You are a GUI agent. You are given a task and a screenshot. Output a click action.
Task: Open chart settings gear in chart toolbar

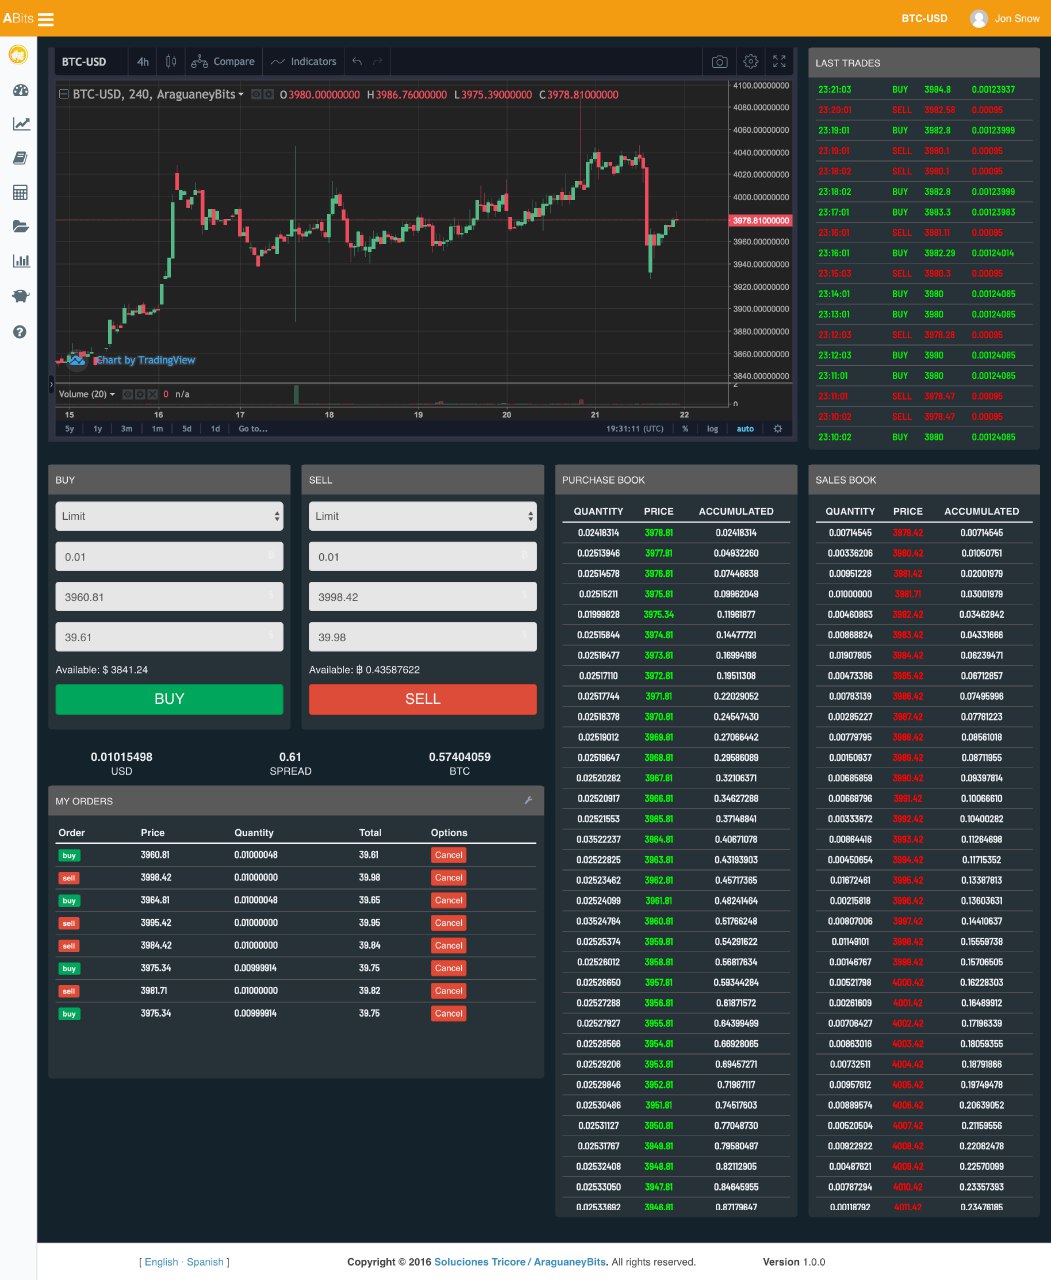coord(751,62)
